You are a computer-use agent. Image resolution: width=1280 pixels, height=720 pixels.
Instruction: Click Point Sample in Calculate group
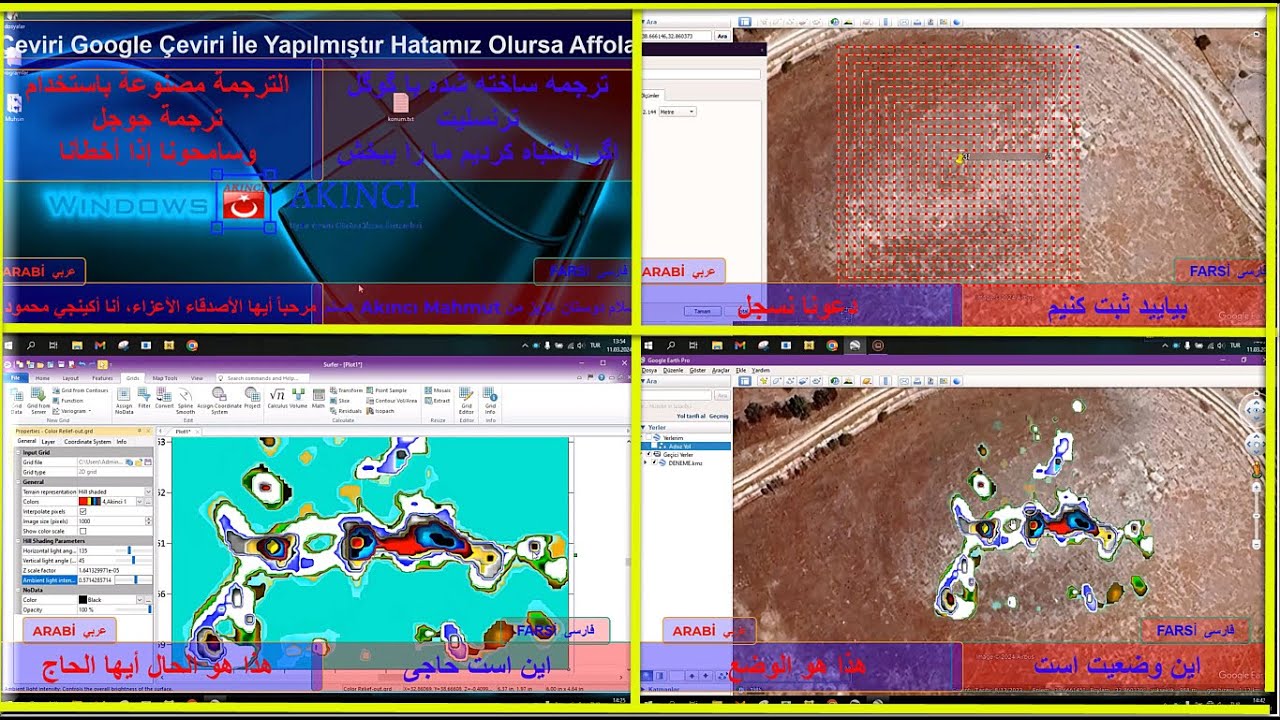(387, 390)
